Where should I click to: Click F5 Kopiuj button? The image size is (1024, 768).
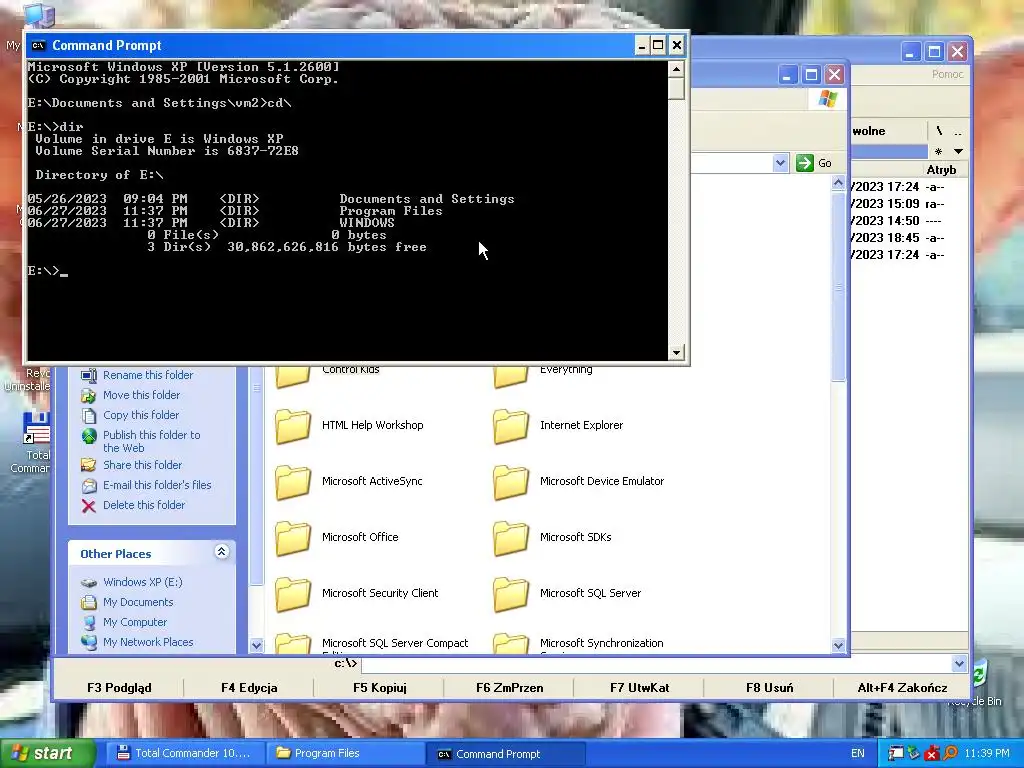379,688
